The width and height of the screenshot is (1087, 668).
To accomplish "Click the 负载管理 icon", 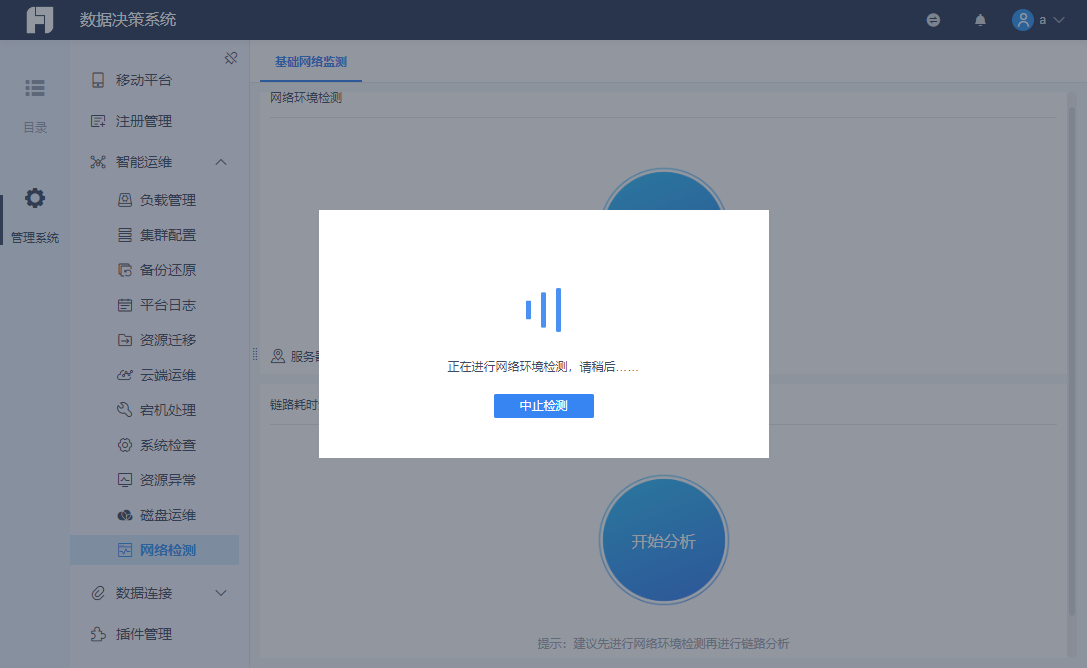I will click(x=125, y=200).
